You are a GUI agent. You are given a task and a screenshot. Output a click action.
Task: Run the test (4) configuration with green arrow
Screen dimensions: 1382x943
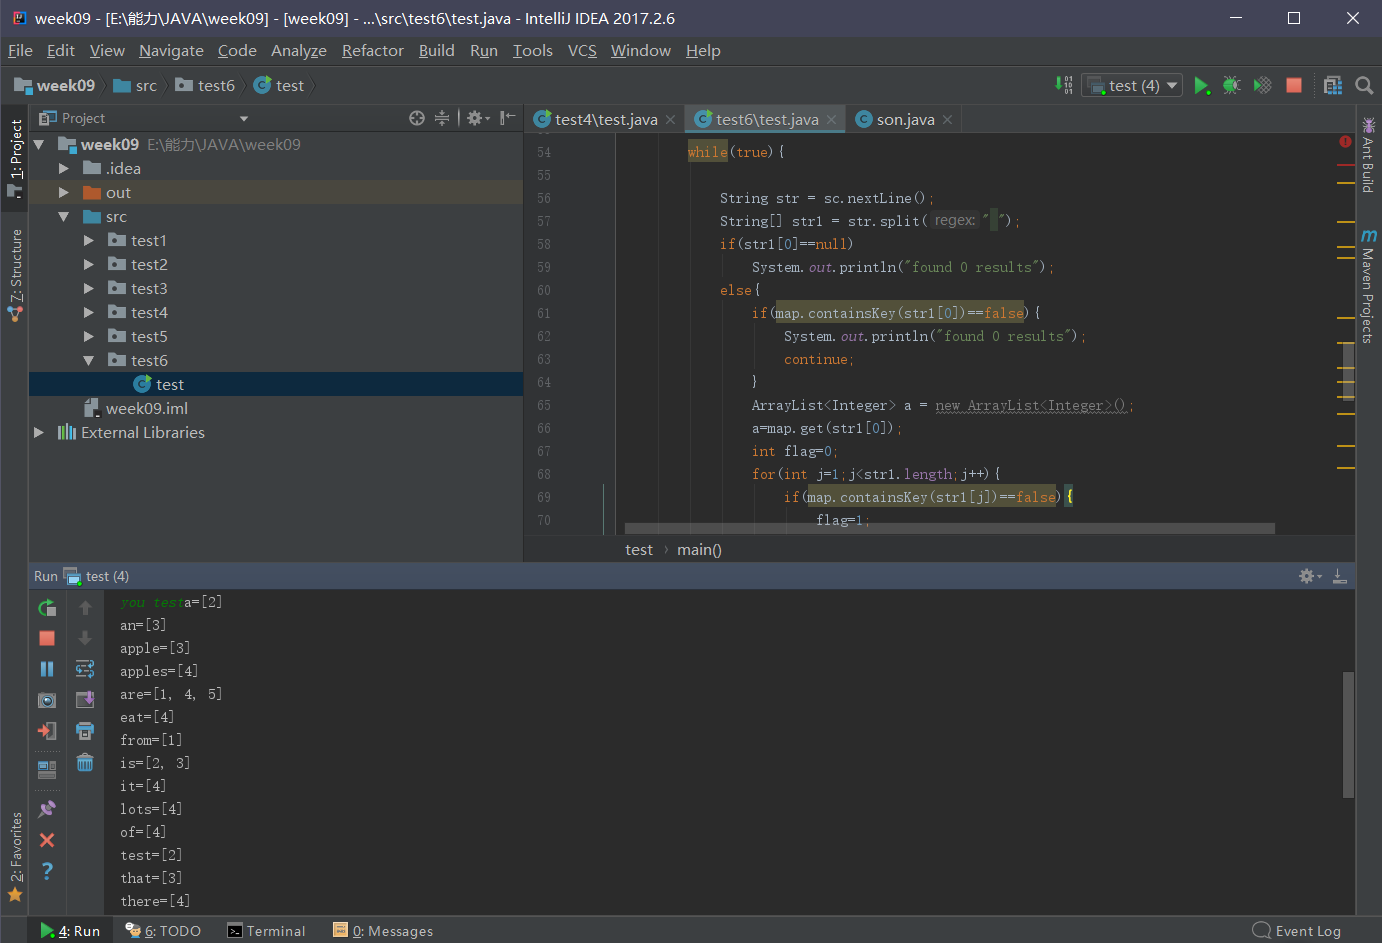tap(1201, 86)
